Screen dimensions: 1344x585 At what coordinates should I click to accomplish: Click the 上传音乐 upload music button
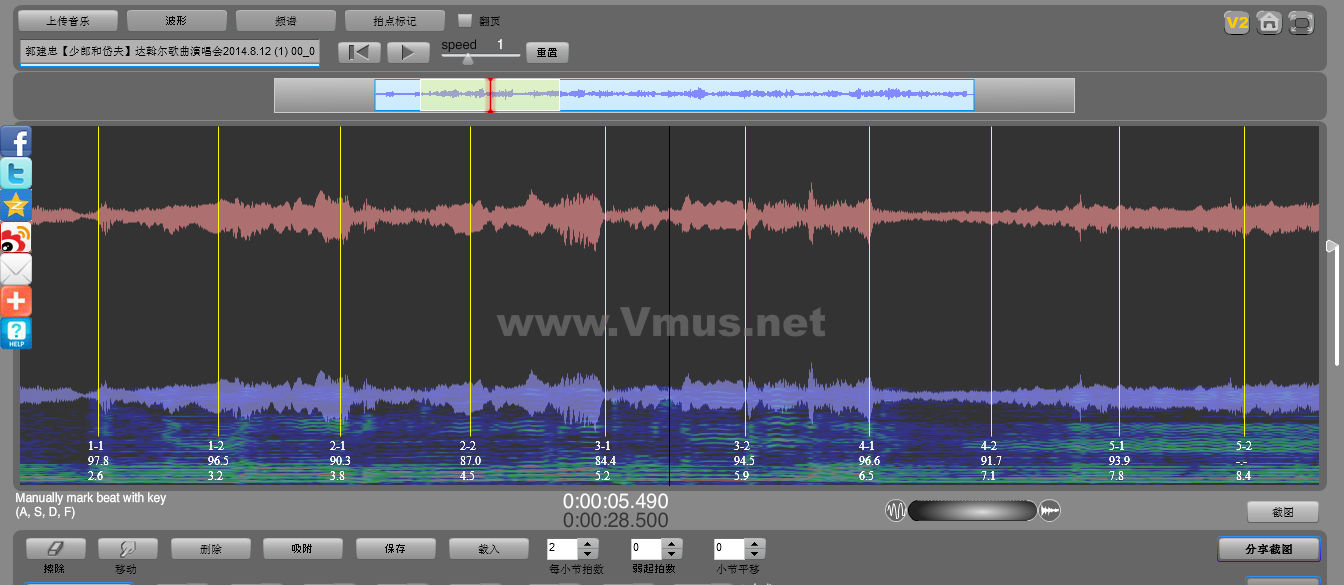click(68, 21)
